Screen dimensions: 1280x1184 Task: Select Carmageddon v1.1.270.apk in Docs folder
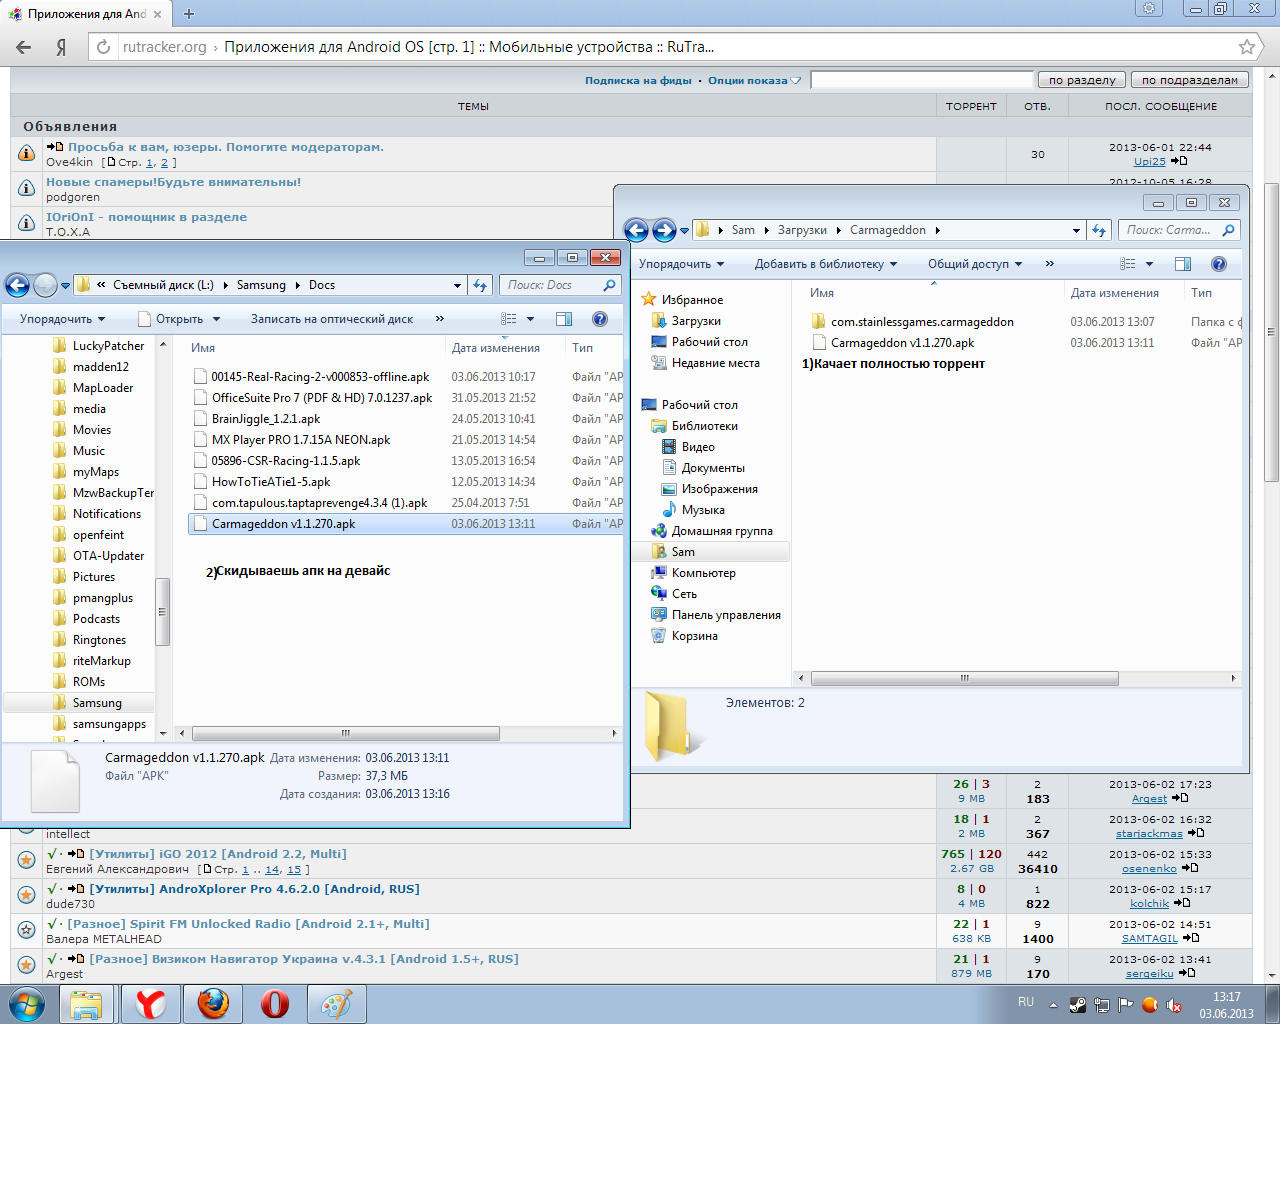(x=283, y=524)
